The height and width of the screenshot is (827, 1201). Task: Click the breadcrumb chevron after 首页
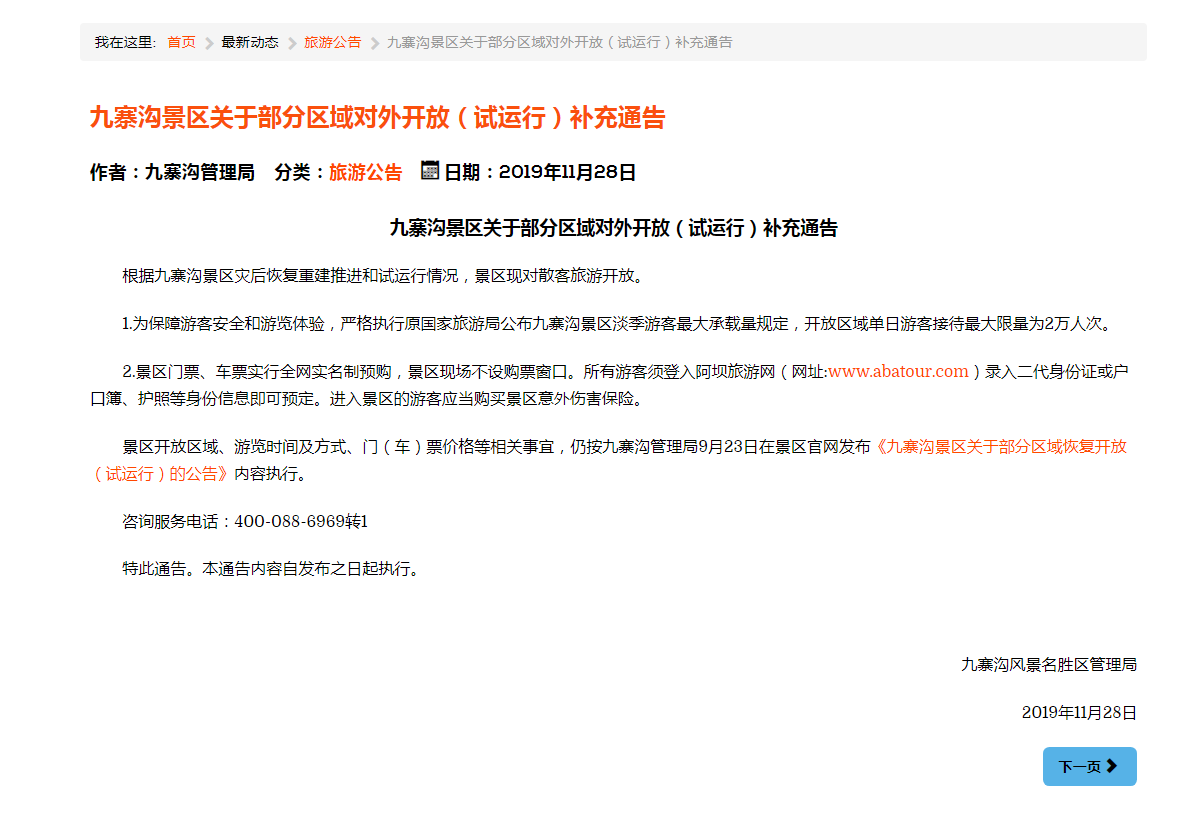click(x=209, y=43)
